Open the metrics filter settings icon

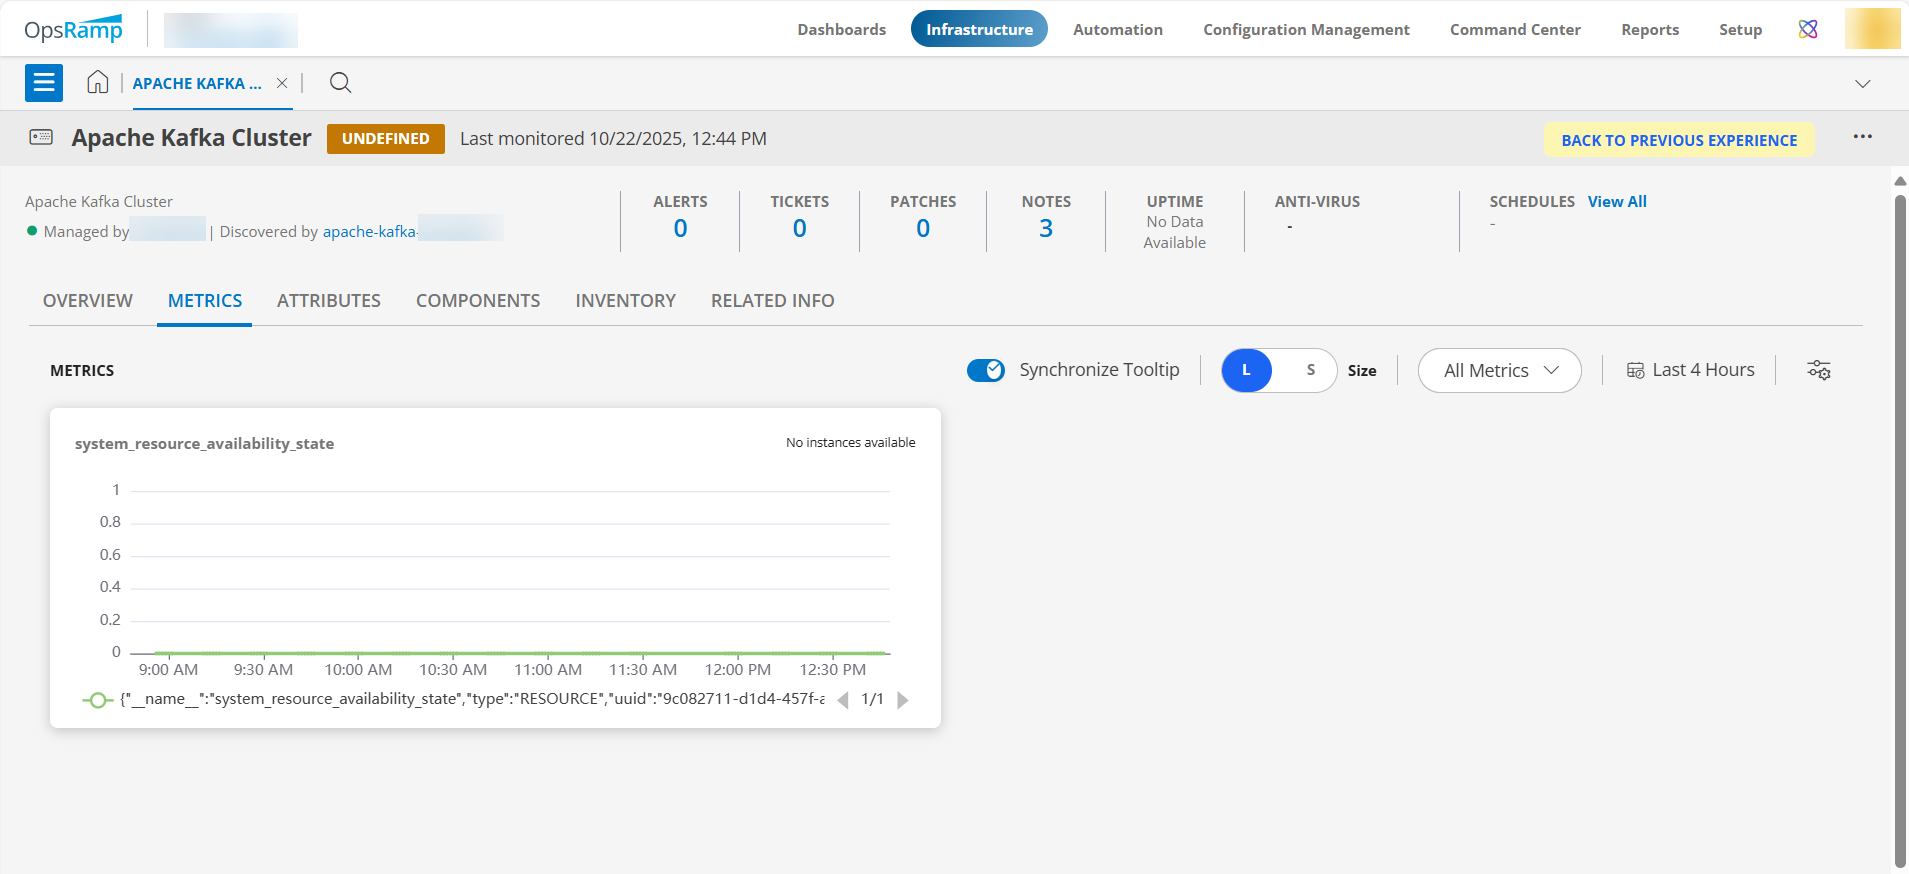click(x=1818, y=371)
